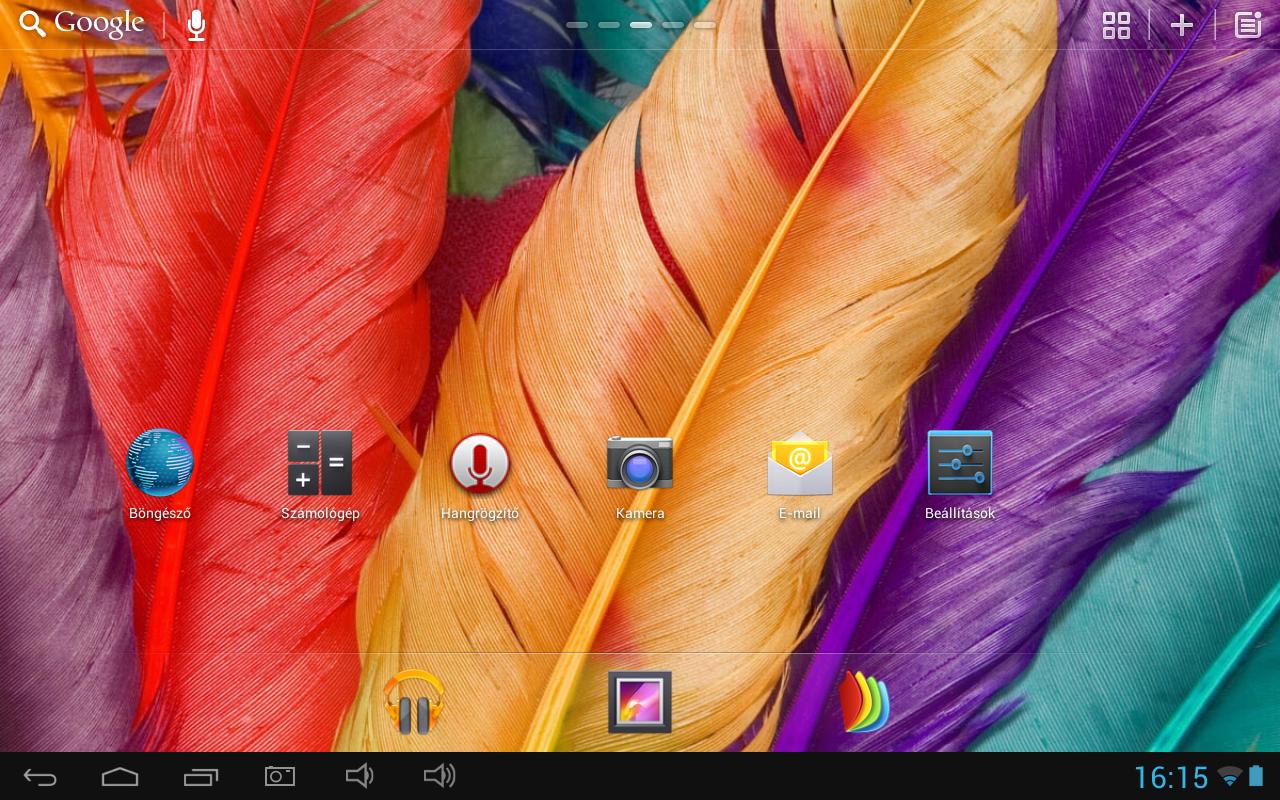Screen dimensions: 1280x800
Task: Tap the plus add widget button
Action: point(1182,25)
